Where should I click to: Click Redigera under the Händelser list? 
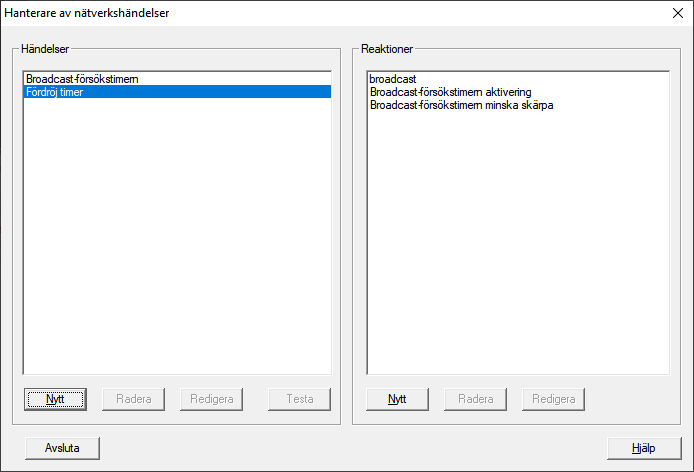coord(212,399)
